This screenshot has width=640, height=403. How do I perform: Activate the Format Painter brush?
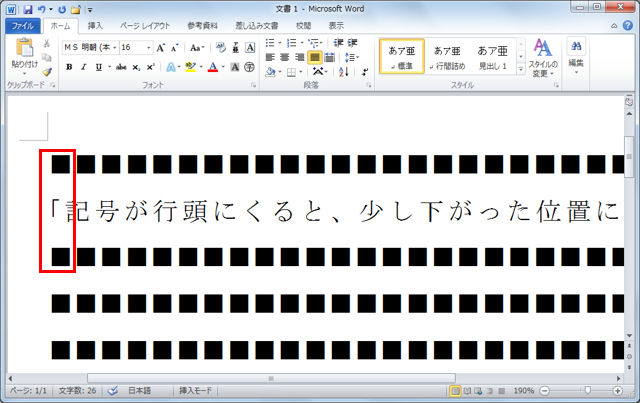tap(47, 71)
